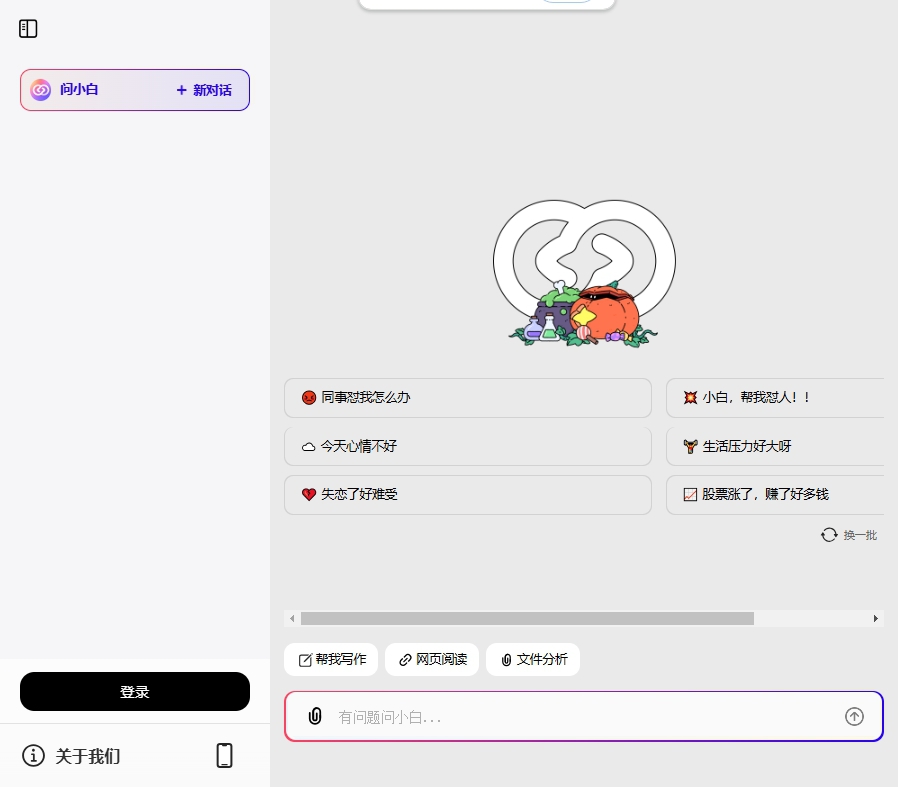898x787 pixels.
Task: Select the 文件分析 file analysis tool
Action: pos(533,659)
